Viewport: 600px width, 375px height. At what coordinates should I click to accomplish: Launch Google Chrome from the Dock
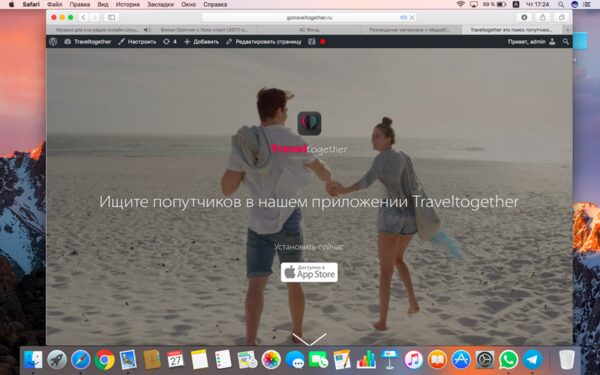coord(104,360)
